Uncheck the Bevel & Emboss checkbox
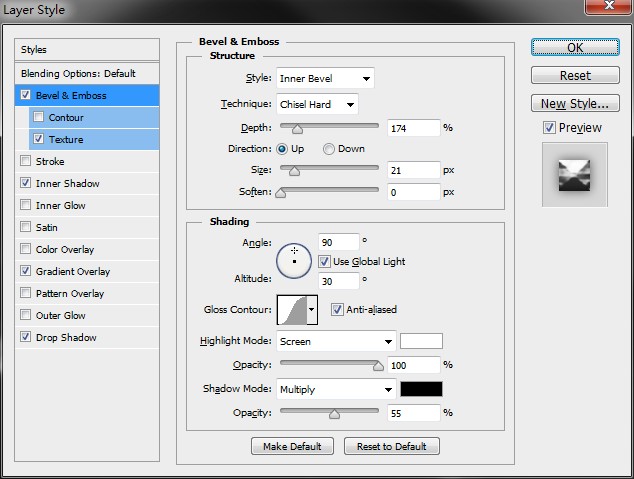This screenshot has width=634, height=479. (x=25, y=95)
